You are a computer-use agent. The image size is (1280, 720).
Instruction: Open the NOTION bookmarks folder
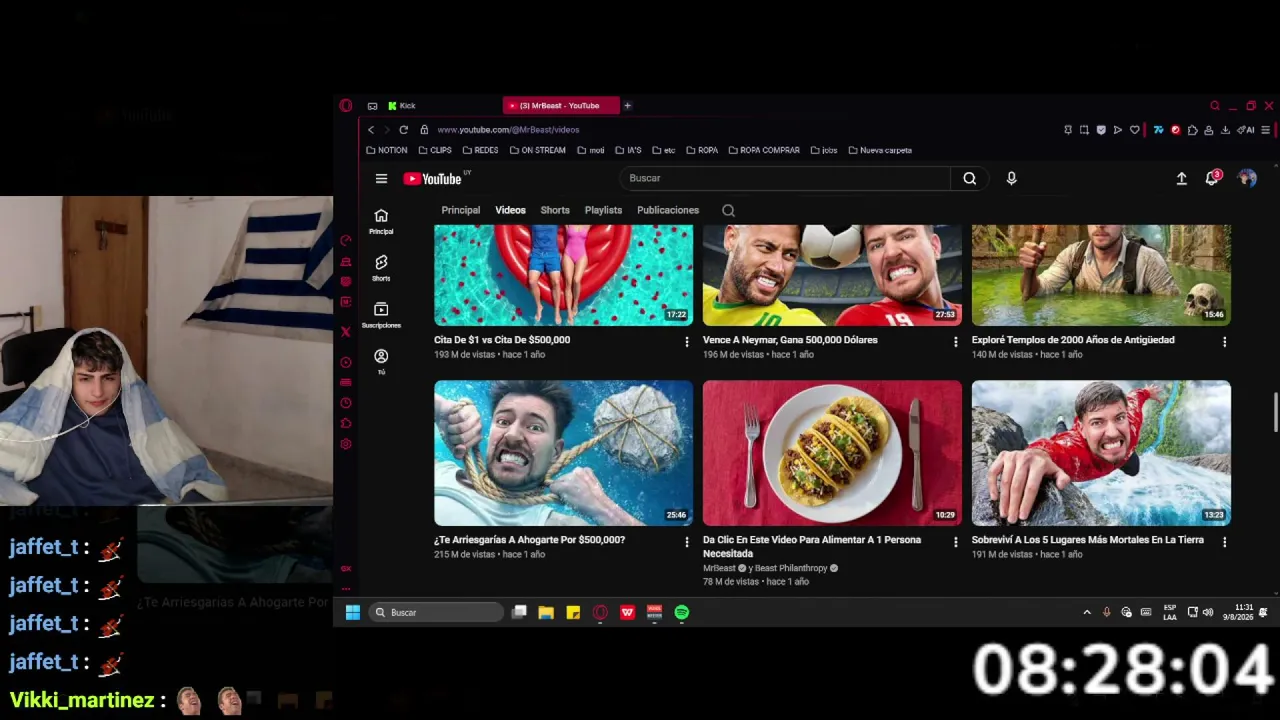(x=387, y=151)
